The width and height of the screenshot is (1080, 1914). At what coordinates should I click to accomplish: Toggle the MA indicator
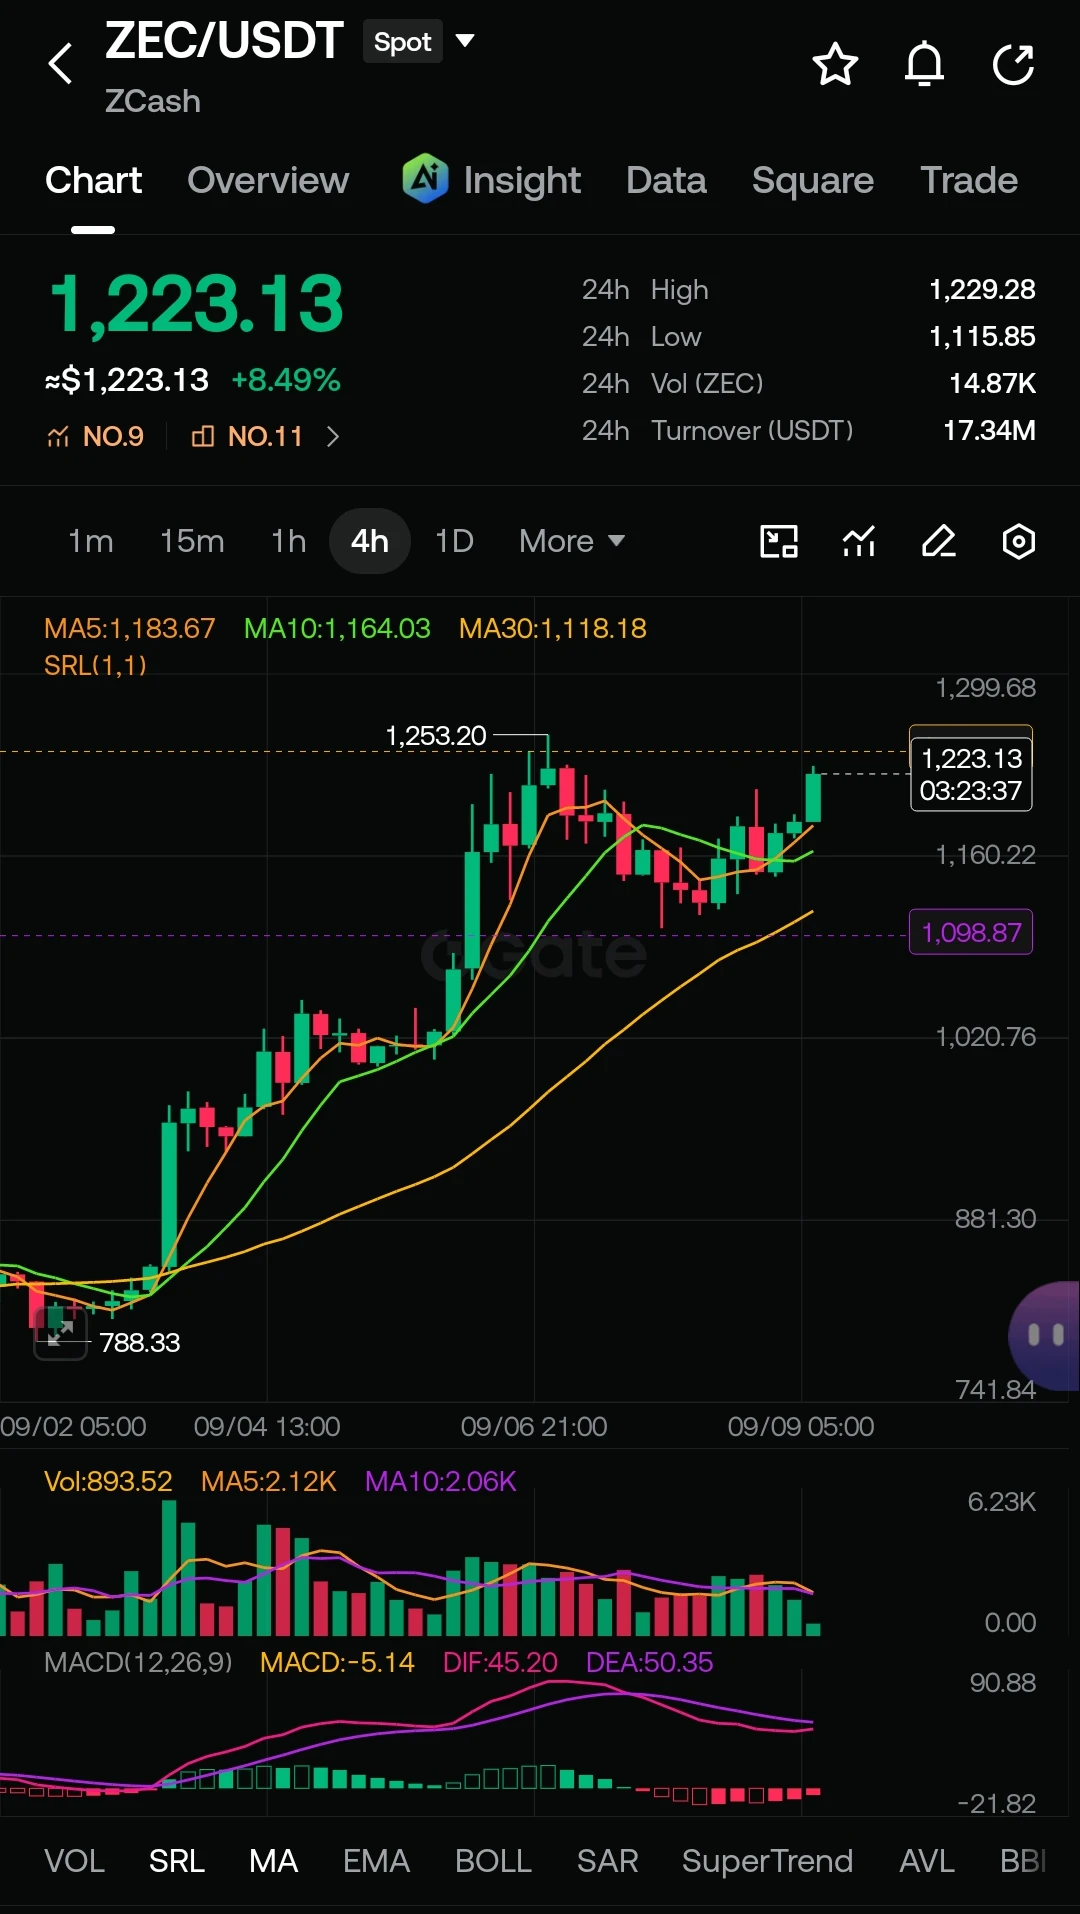click(273, 1861)
